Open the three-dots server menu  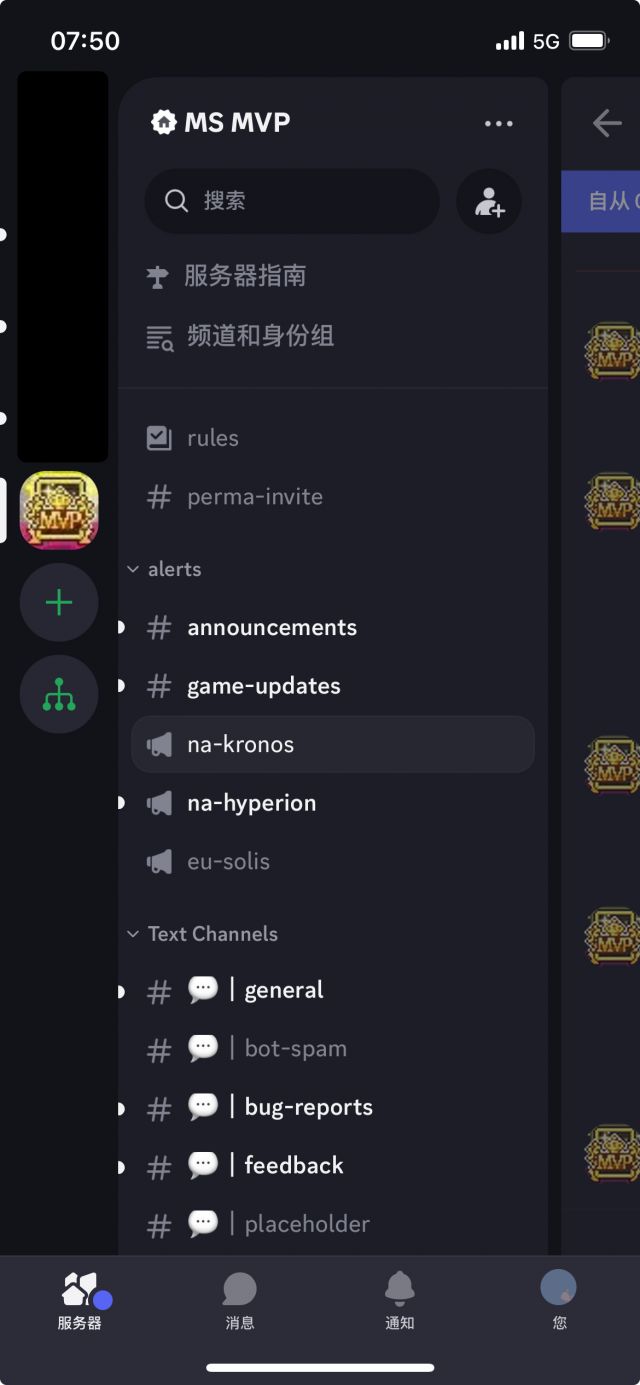(498, 124)
